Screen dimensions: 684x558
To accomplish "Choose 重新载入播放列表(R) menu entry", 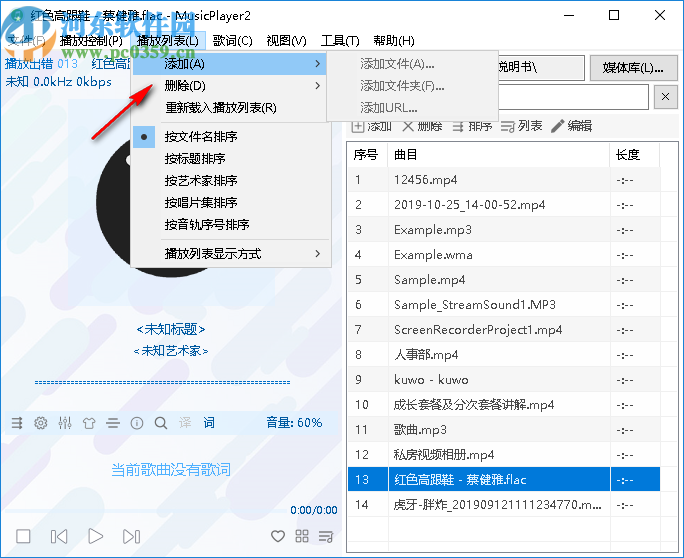I will tap(229, 107).
